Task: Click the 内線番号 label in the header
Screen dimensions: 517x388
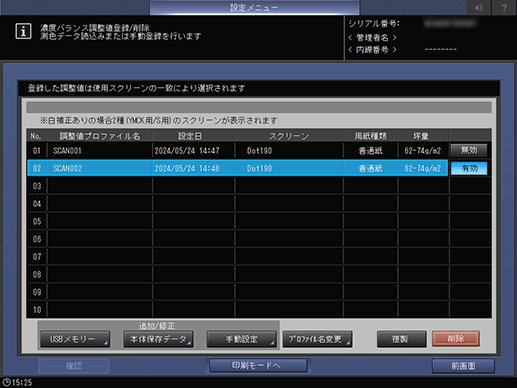Action: [x=372, y=50]
